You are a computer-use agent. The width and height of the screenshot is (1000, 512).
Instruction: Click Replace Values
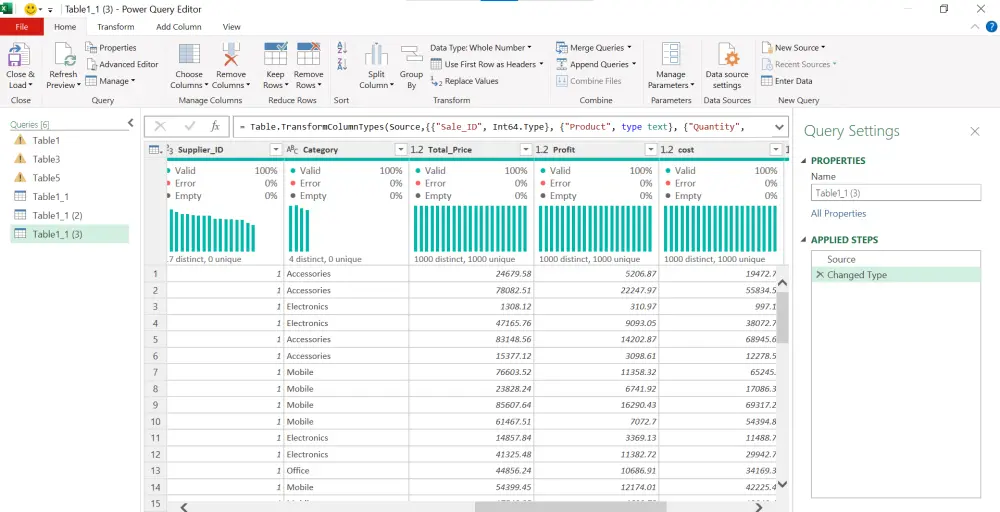(x=465, y=81)
